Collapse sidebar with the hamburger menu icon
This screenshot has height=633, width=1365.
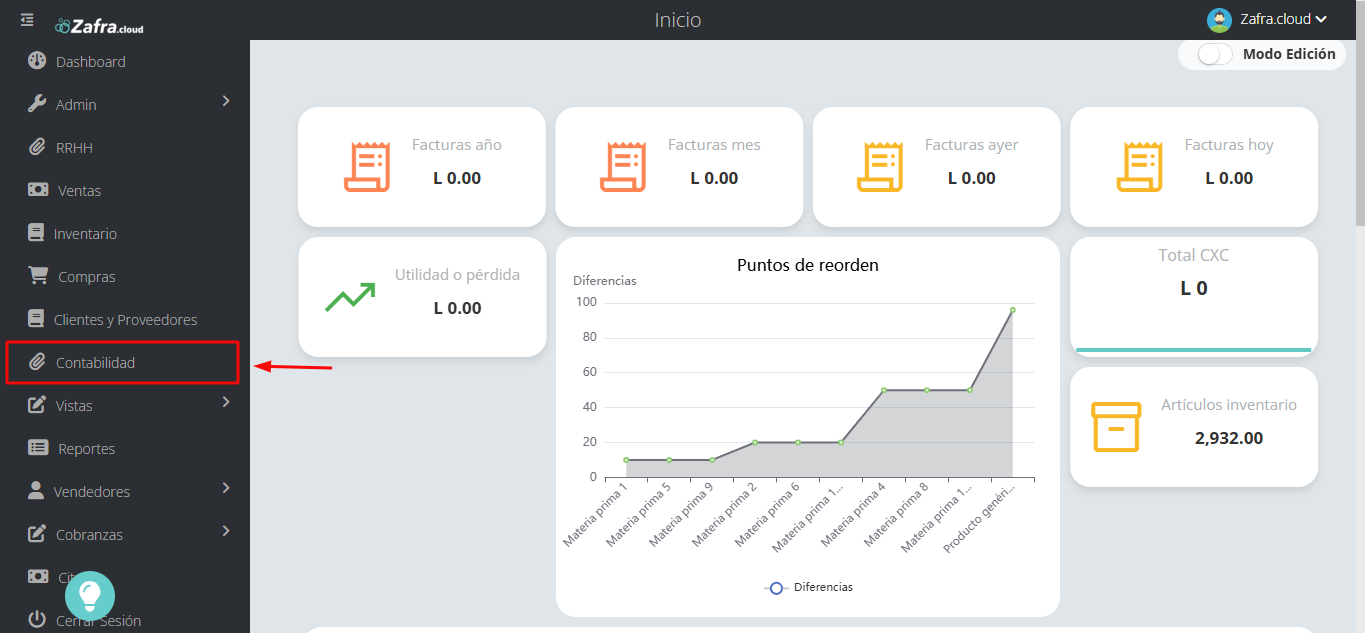click(27, 20)
